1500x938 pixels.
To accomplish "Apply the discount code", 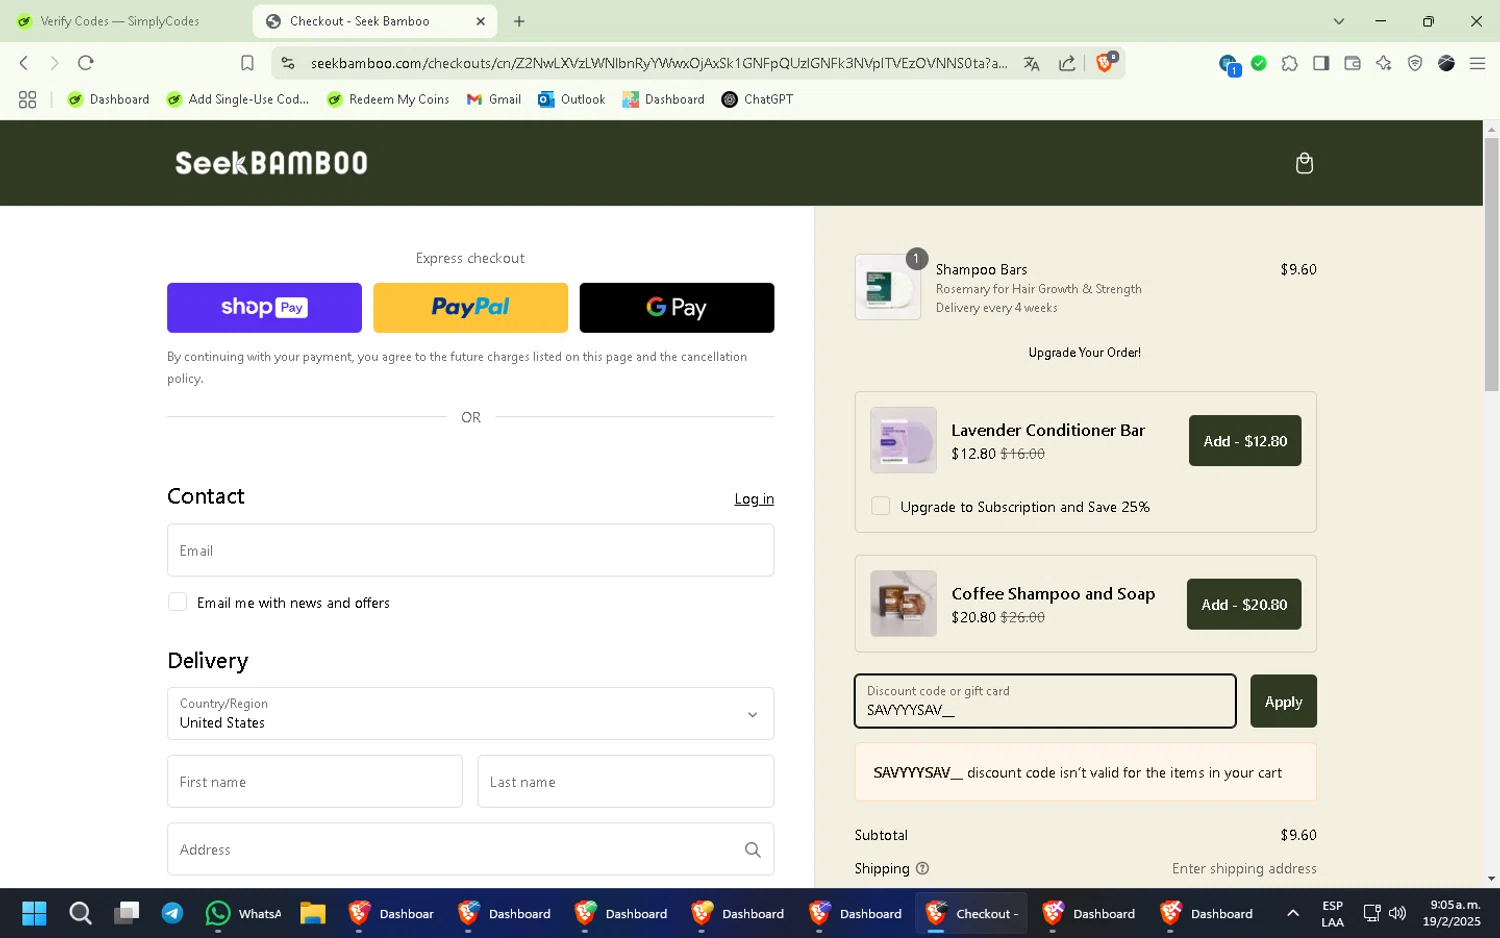I will [1283, 701].
